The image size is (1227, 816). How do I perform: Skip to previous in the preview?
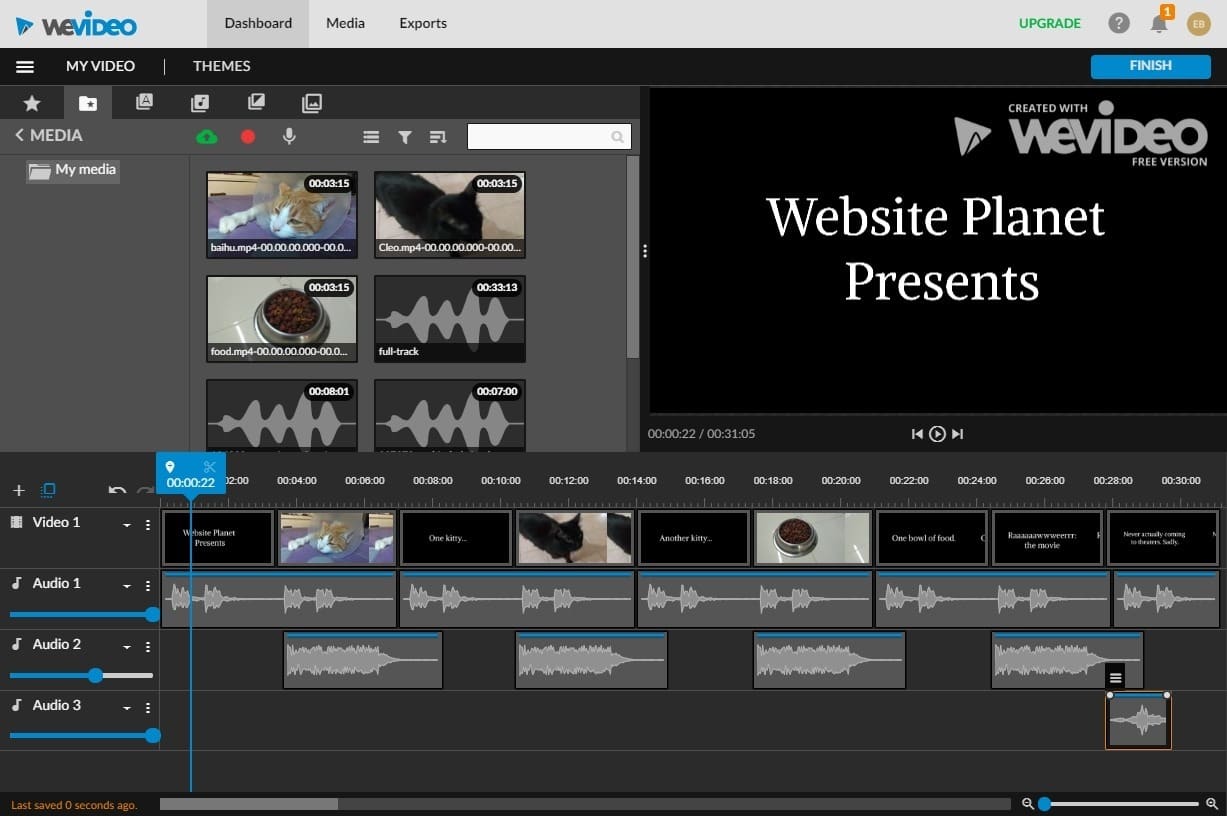tap(916, 434)
